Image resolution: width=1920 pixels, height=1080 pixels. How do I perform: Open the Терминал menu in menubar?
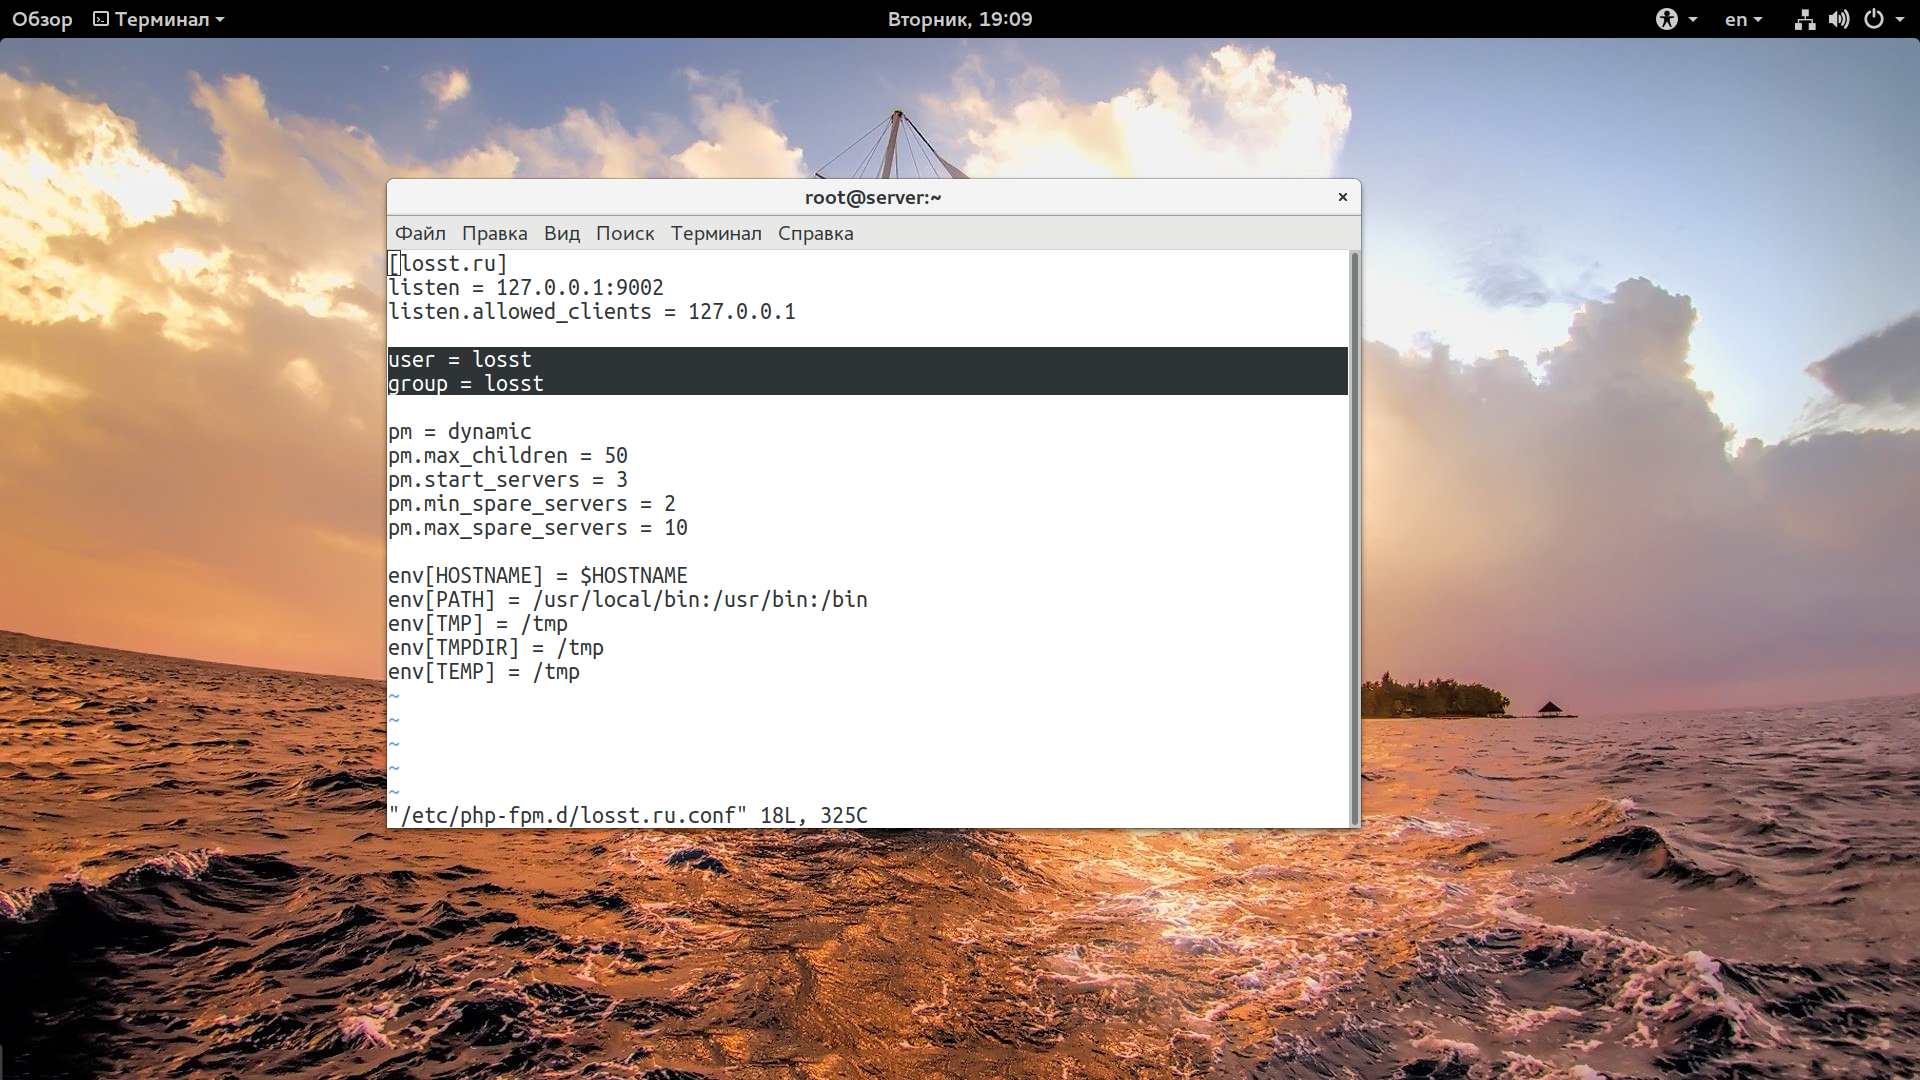tap(716, 233)
